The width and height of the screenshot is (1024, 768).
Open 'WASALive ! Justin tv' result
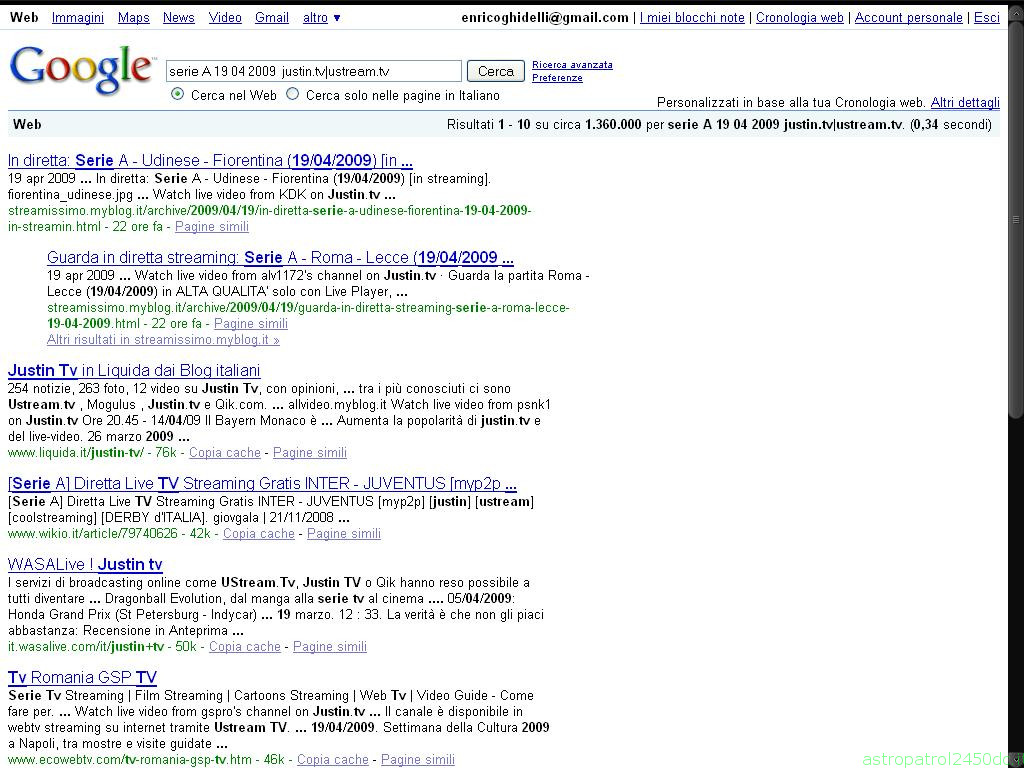(85, 564)
